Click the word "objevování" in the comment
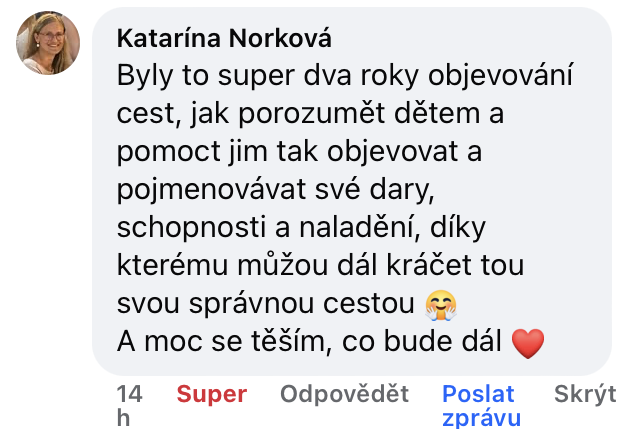636x436 pixels. point(501,76)
